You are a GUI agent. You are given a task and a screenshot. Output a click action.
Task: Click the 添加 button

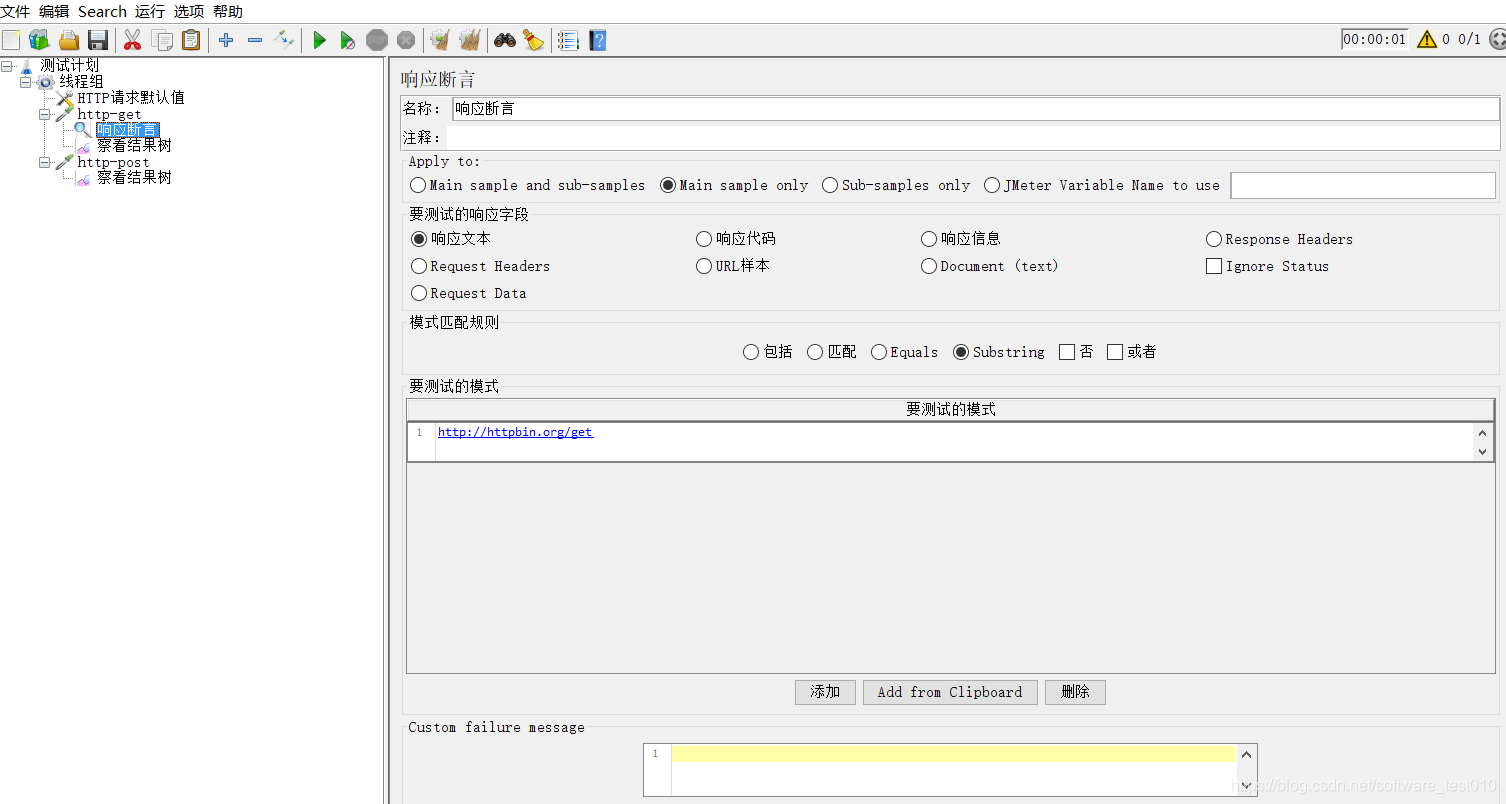pyautogui.click(x=825, y=692)
